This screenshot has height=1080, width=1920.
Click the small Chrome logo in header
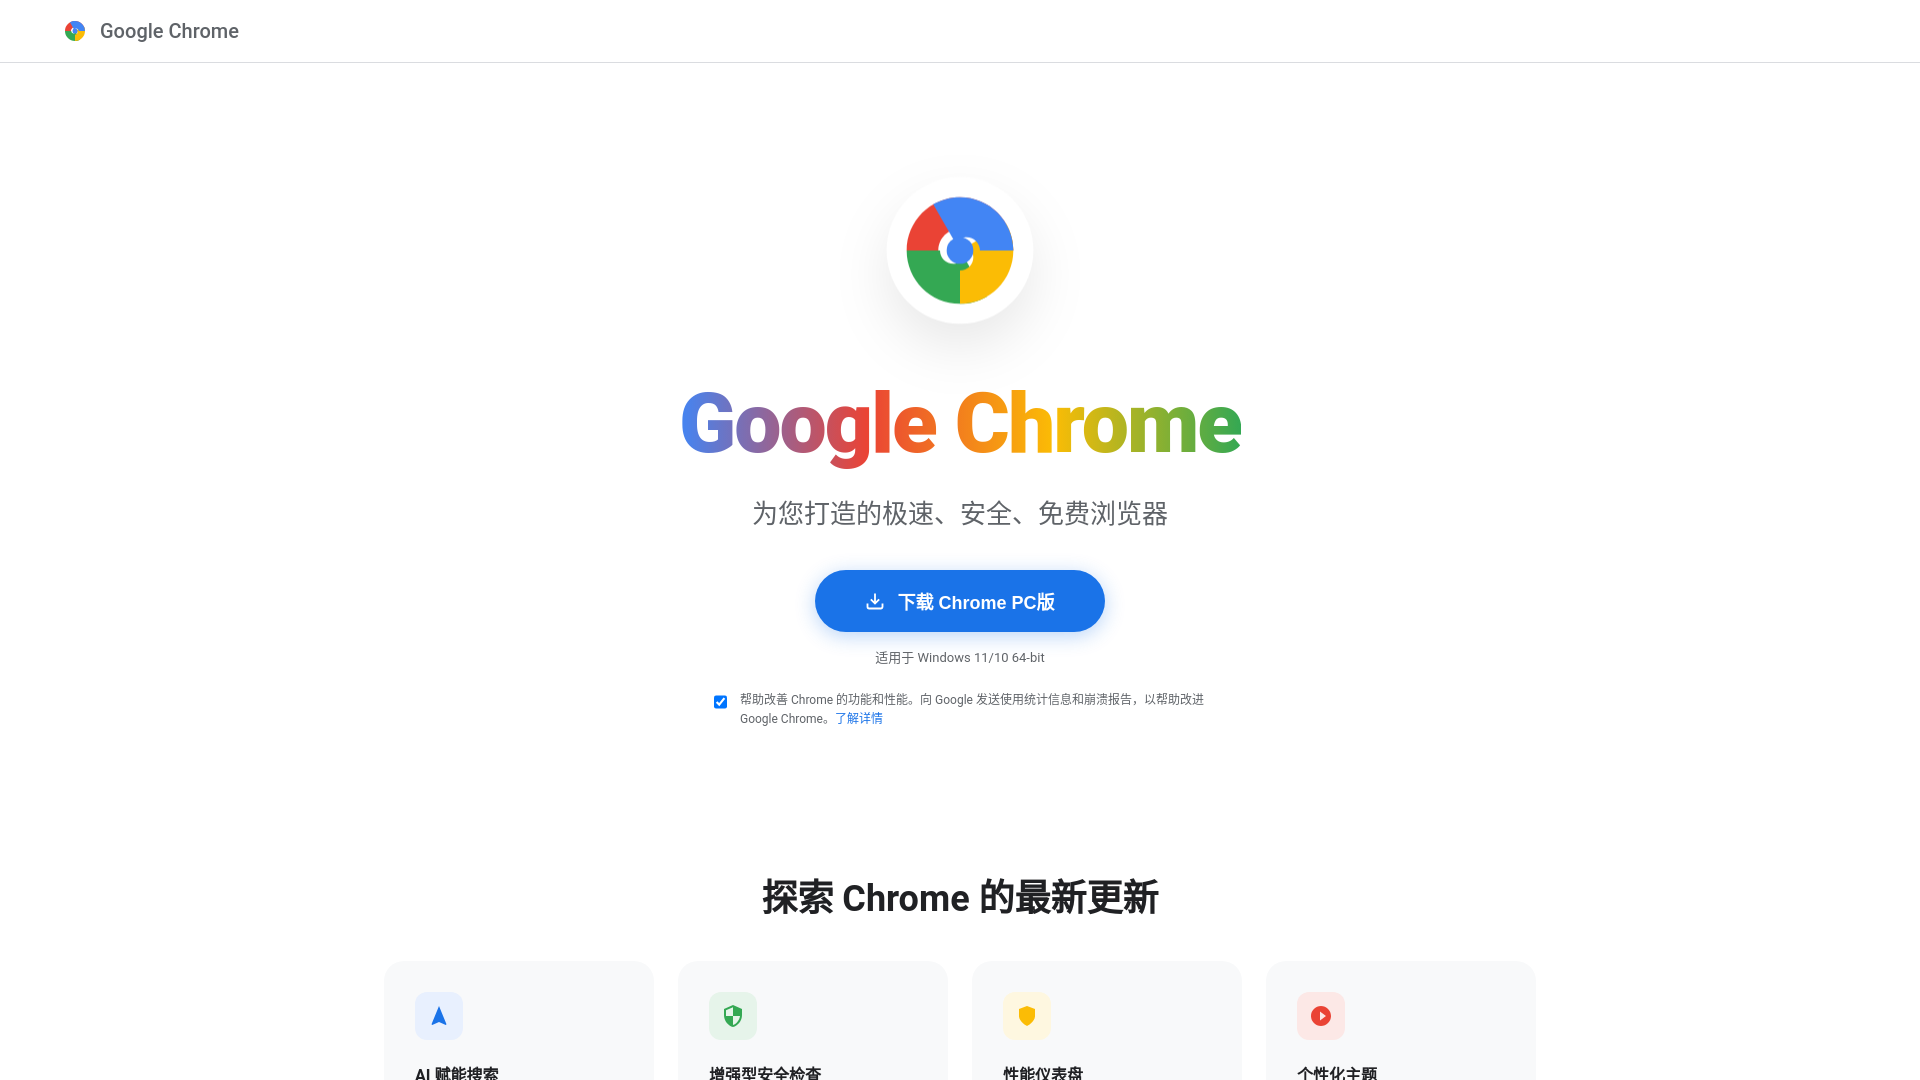(75, 31)
